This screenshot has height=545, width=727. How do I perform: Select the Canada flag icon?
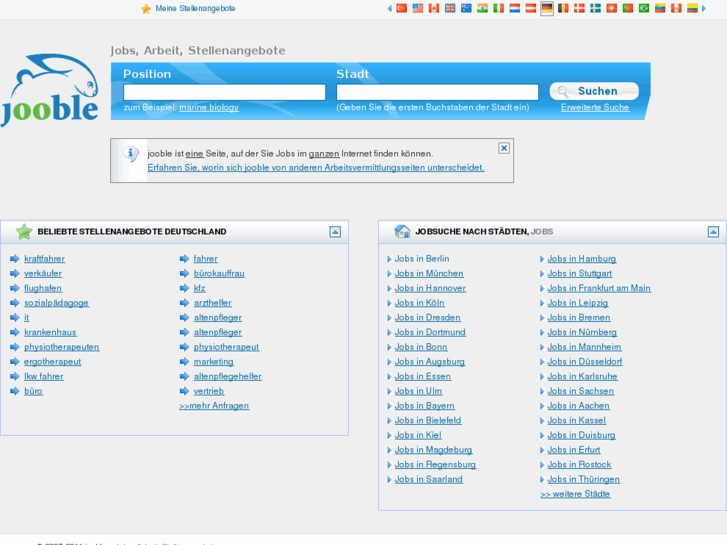(434, 8)
